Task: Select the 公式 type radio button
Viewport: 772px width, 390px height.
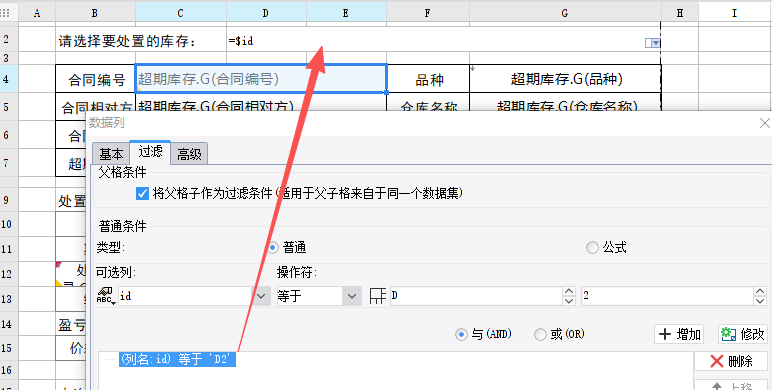Action: [x=592, y=247]
